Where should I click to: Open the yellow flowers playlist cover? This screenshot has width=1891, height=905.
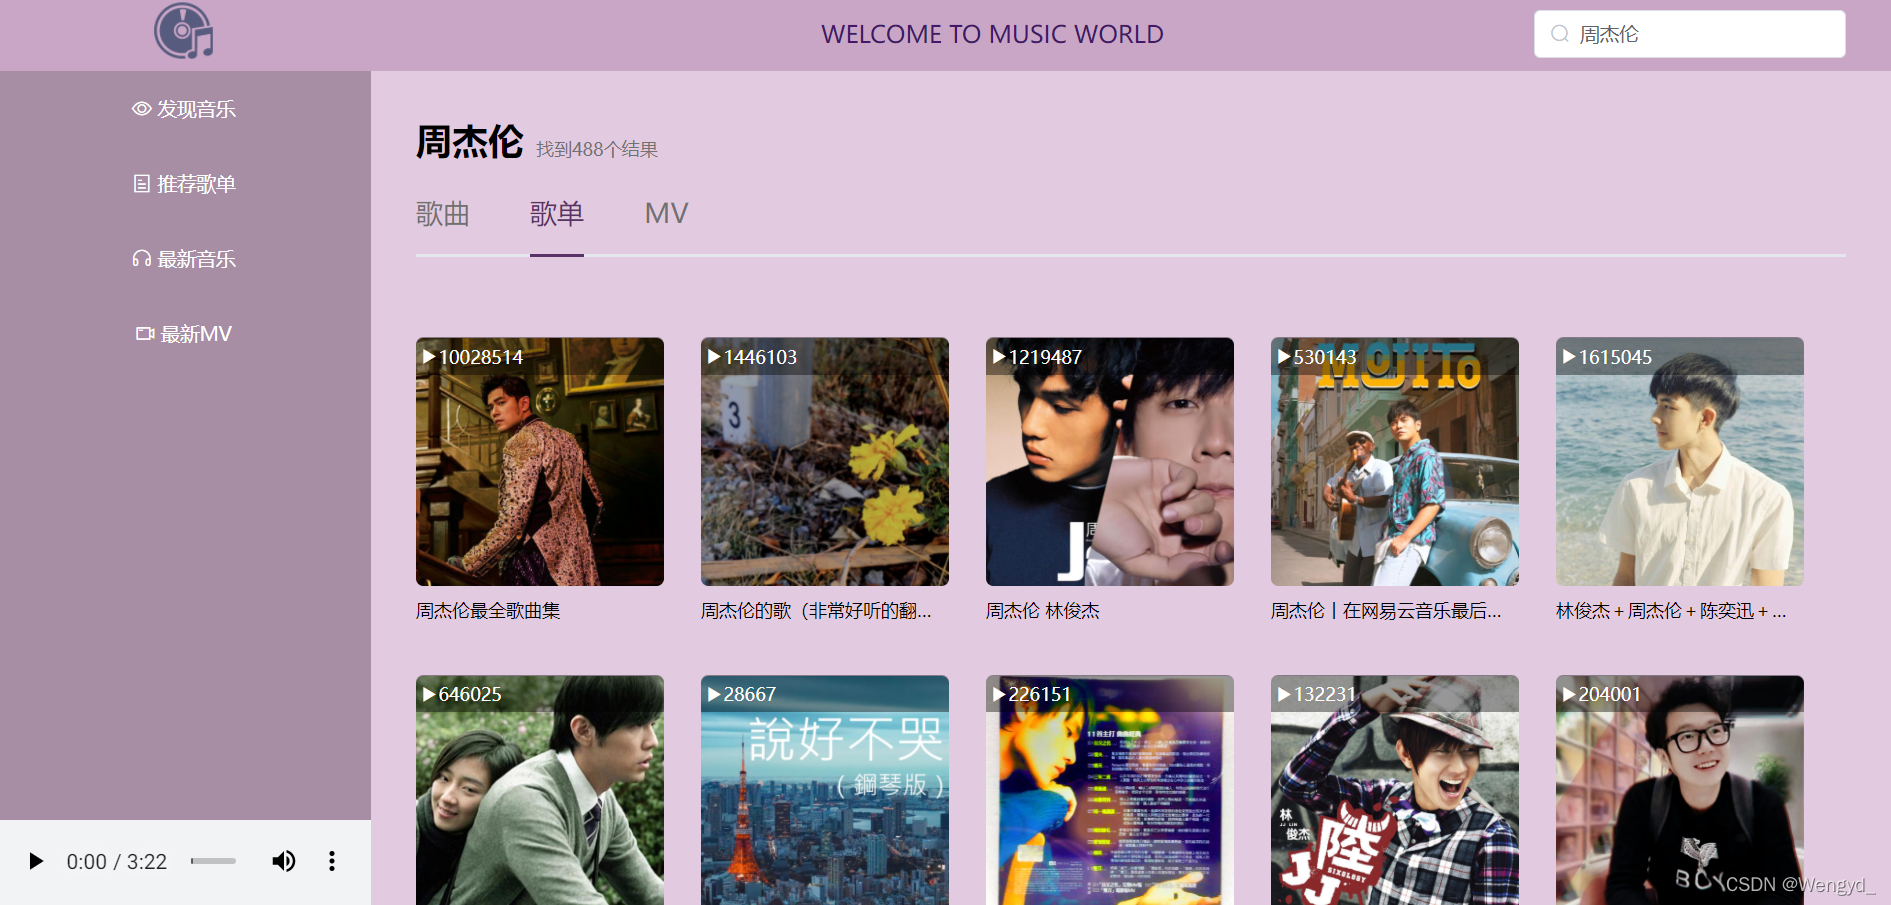[825, 462]
